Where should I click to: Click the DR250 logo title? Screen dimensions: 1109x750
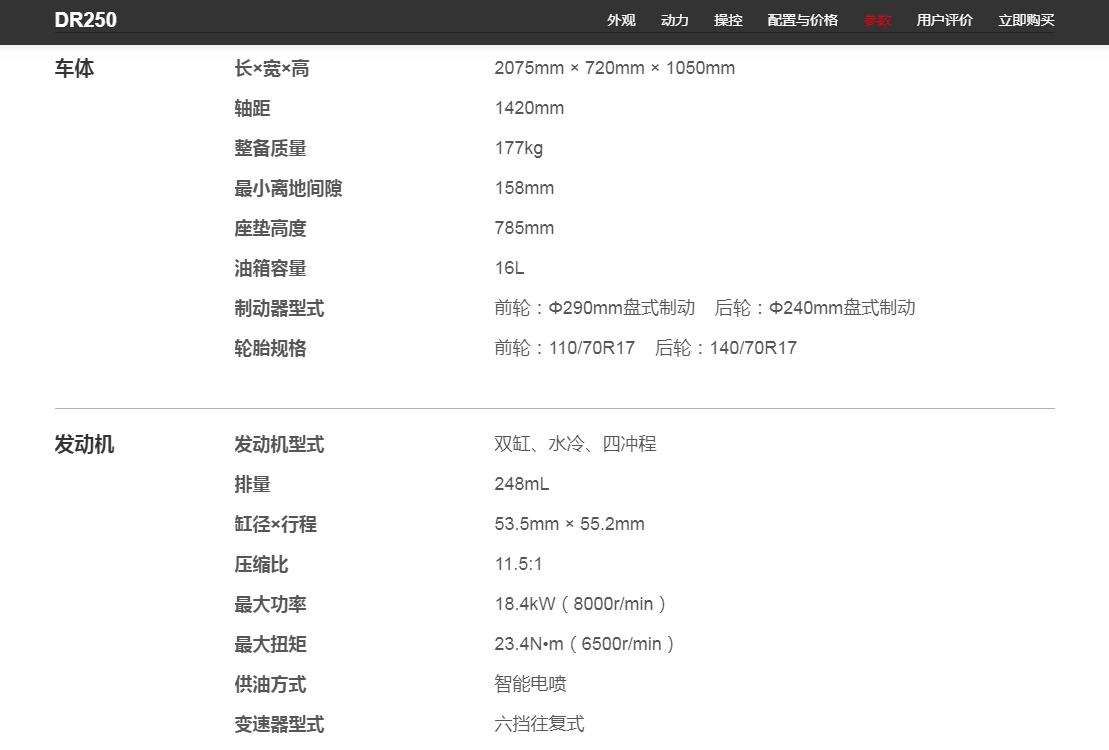point(86,20)
